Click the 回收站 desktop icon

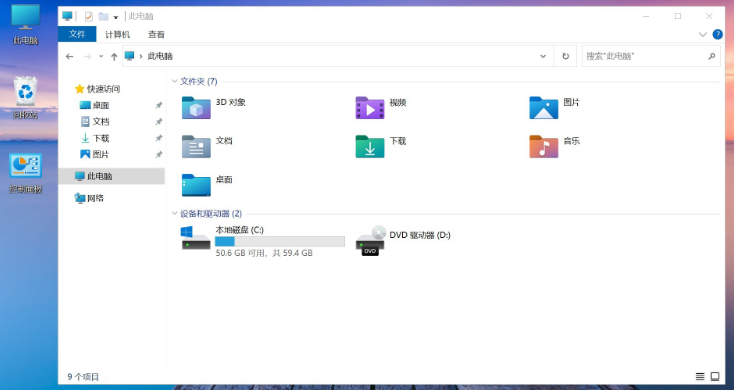[25, 97]
